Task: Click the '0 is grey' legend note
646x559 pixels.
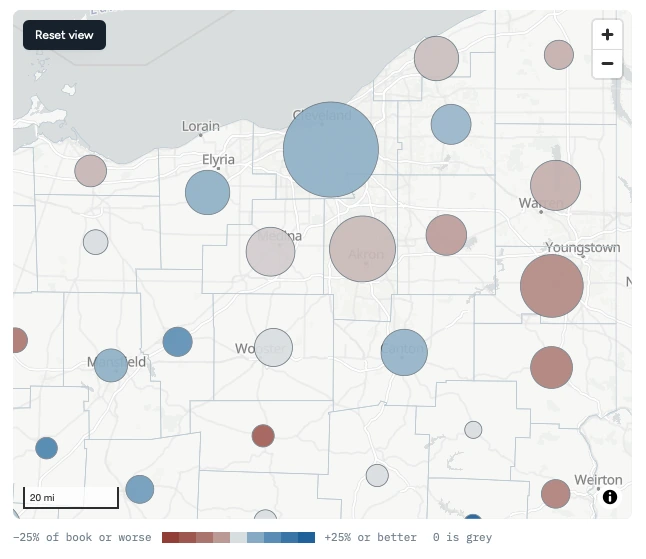Action: (x=462, y=537)
